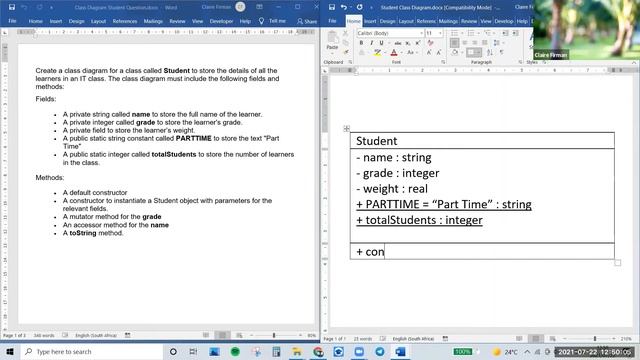This screenshot has width=640, height=360.
Task: Open File Explorer from the taskbar
Action: (x=297, y=351)
